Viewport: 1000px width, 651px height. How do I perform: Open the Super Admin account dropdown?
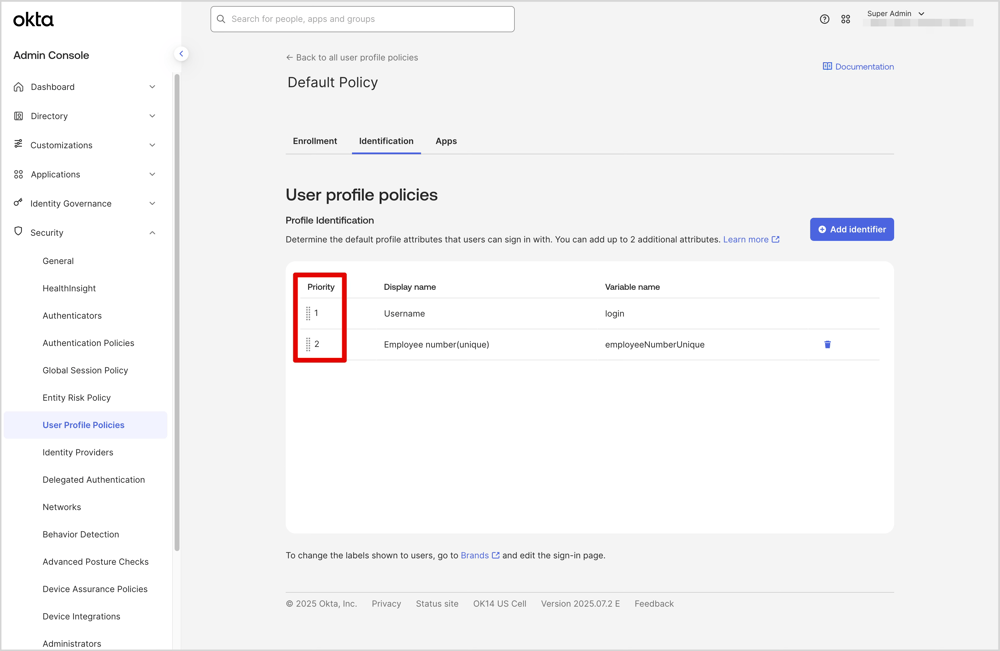pos(895,13)
